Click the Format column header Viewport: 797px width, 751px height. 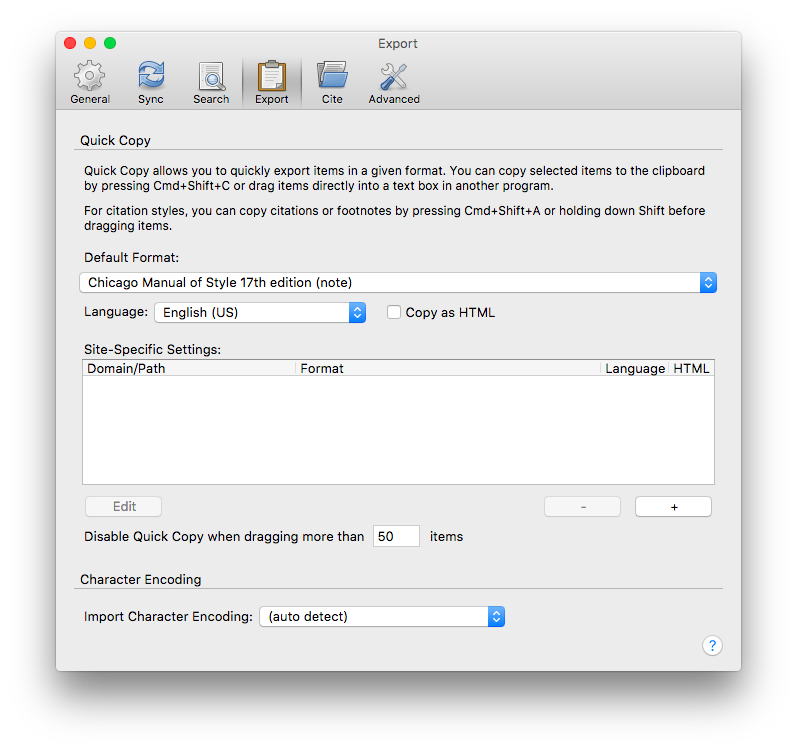click(x=448, y=368)
